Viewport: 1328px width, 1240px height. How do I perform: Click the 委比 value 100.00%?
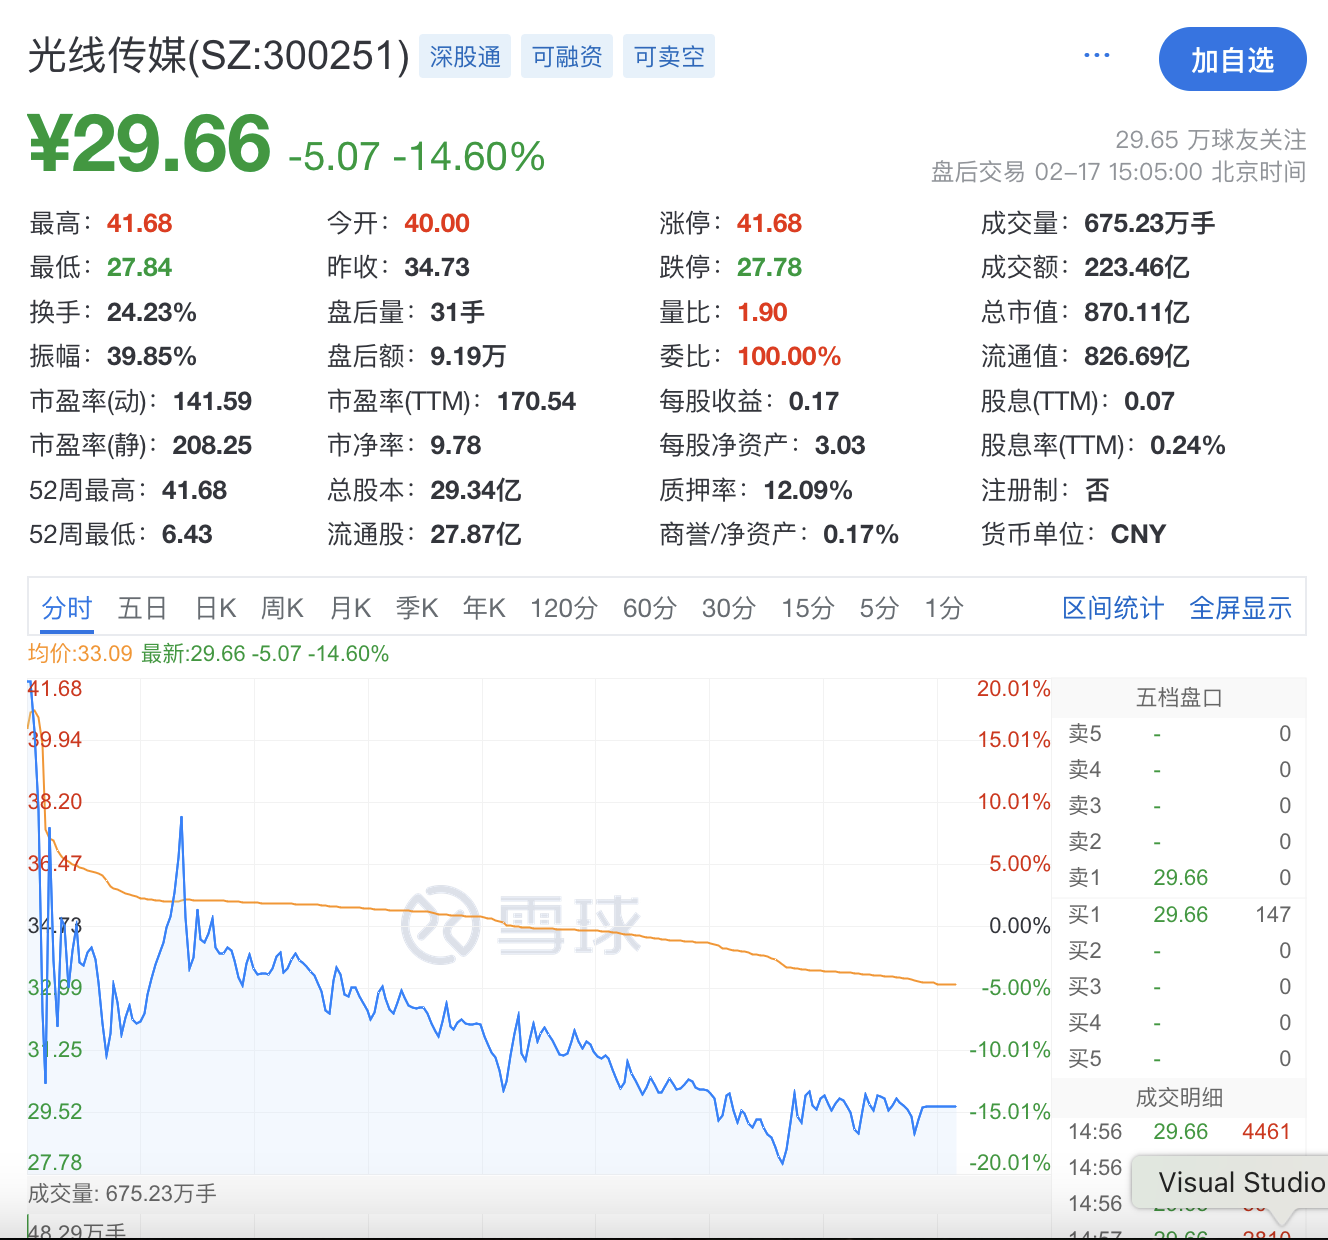(x=789, y=356)
